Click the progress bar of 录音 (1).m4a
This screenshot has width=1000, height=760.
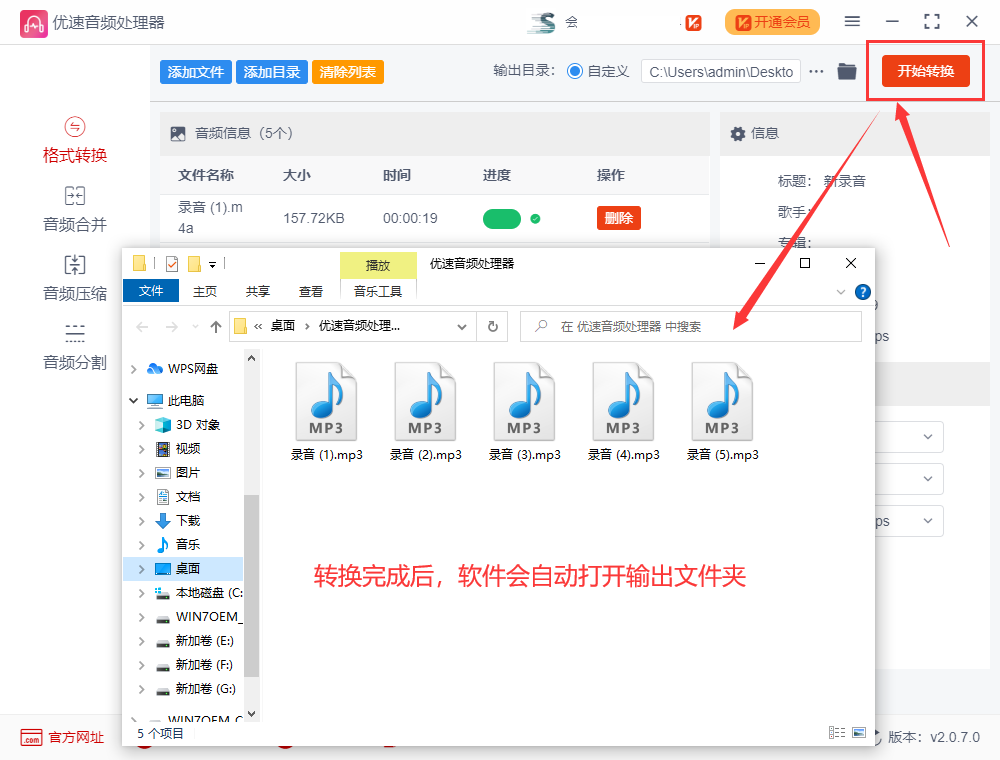[x=502, y=219]
